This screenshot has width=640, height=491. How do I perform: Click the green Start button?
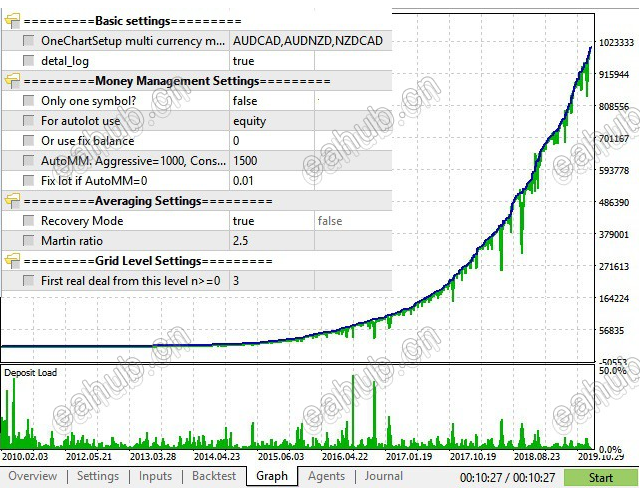601,478
